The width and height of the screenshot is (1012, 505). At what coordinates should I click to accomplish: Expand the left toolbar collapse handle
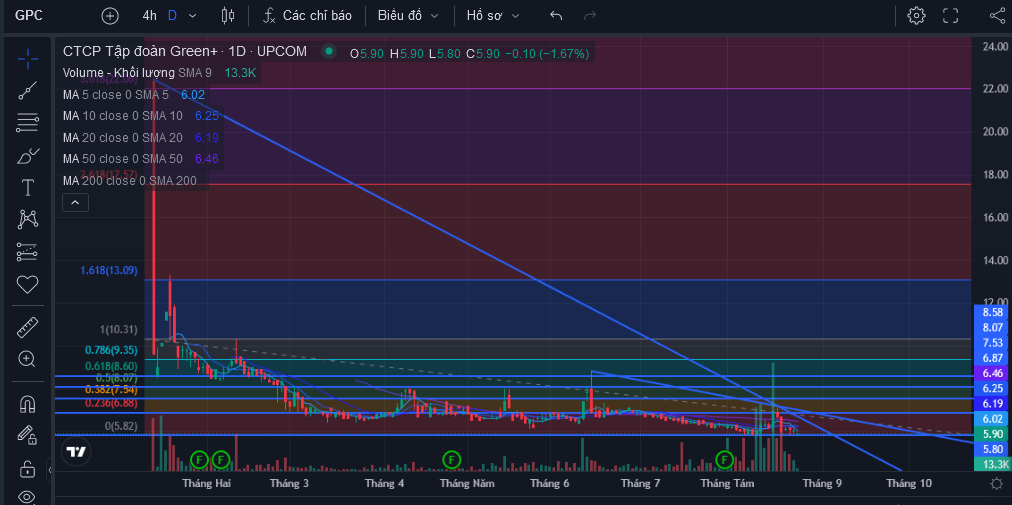(51, 469)
